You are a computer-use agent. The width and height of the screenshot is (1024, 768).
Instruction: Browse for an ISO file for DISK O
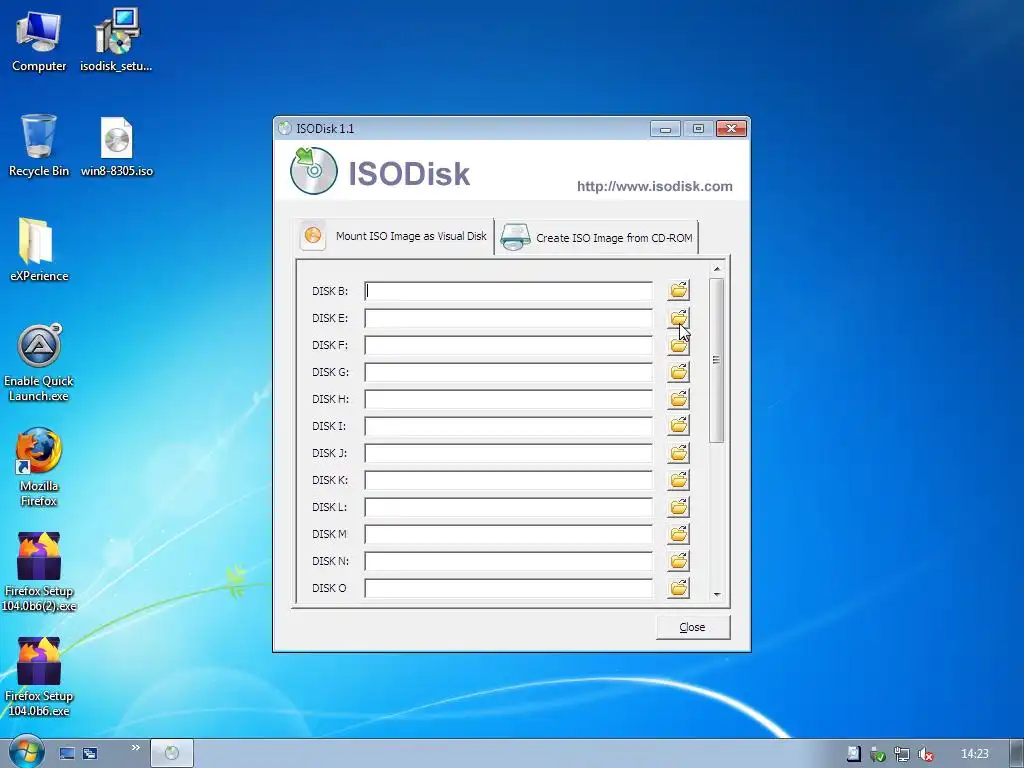[679, 588]
